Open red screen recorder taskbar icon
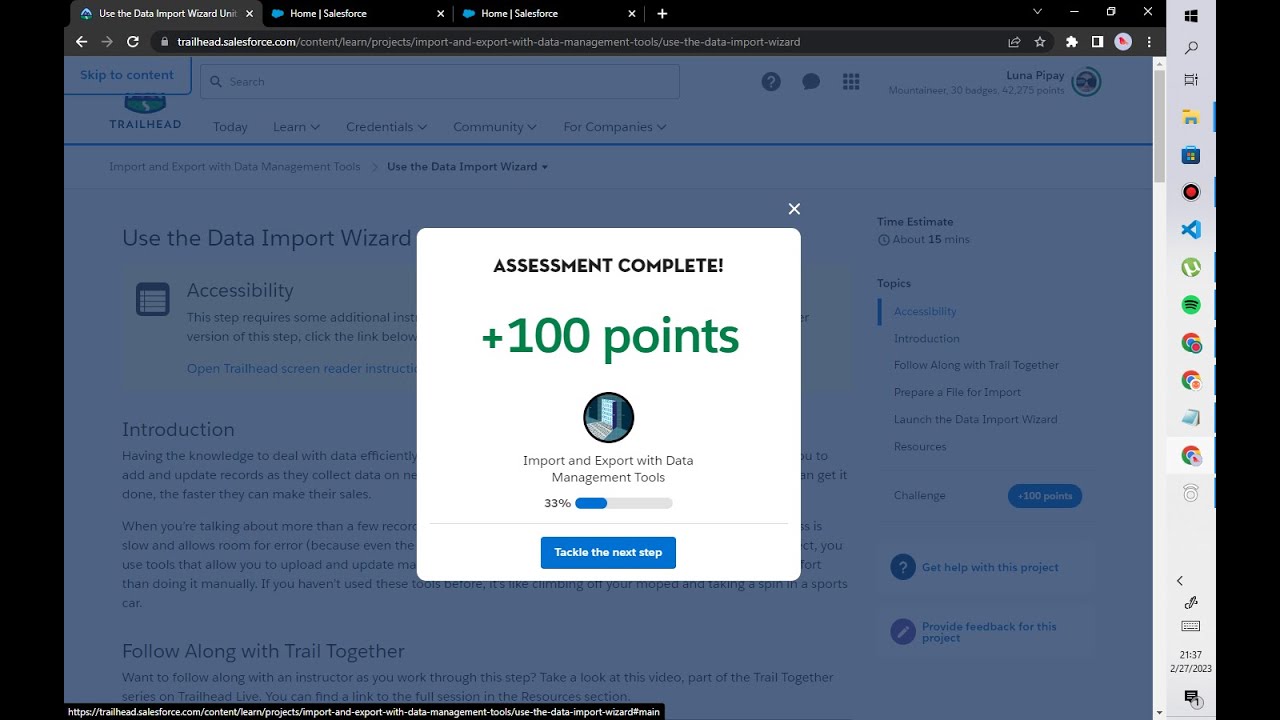This screenshot has width=1280, height=720. 1191,192
